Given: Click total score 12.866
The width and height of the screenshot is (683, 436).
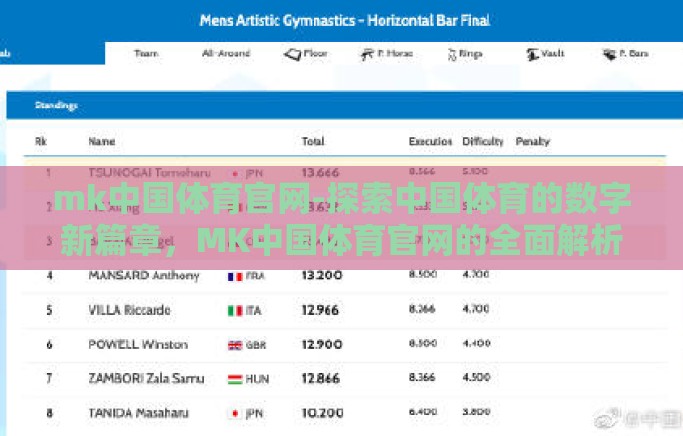Looking at the screenshot, I should pos(321,379).
